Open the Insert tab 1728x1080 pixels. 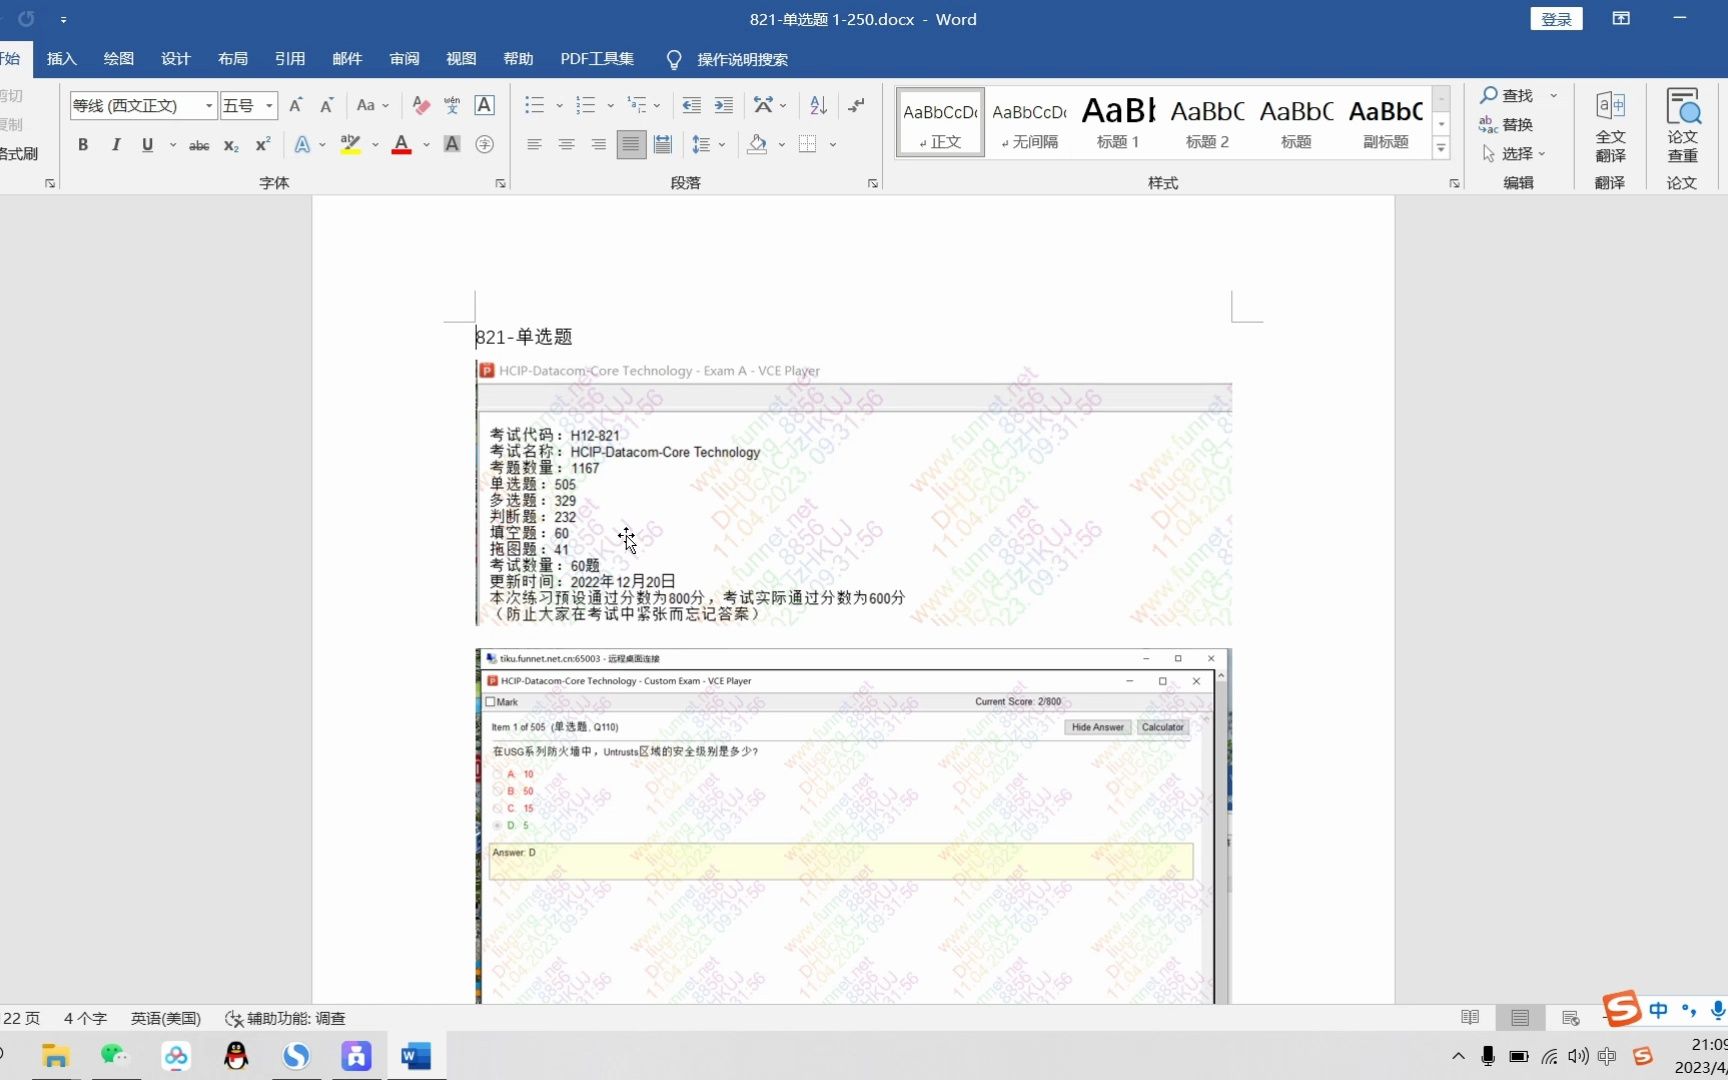pos(62,59)
